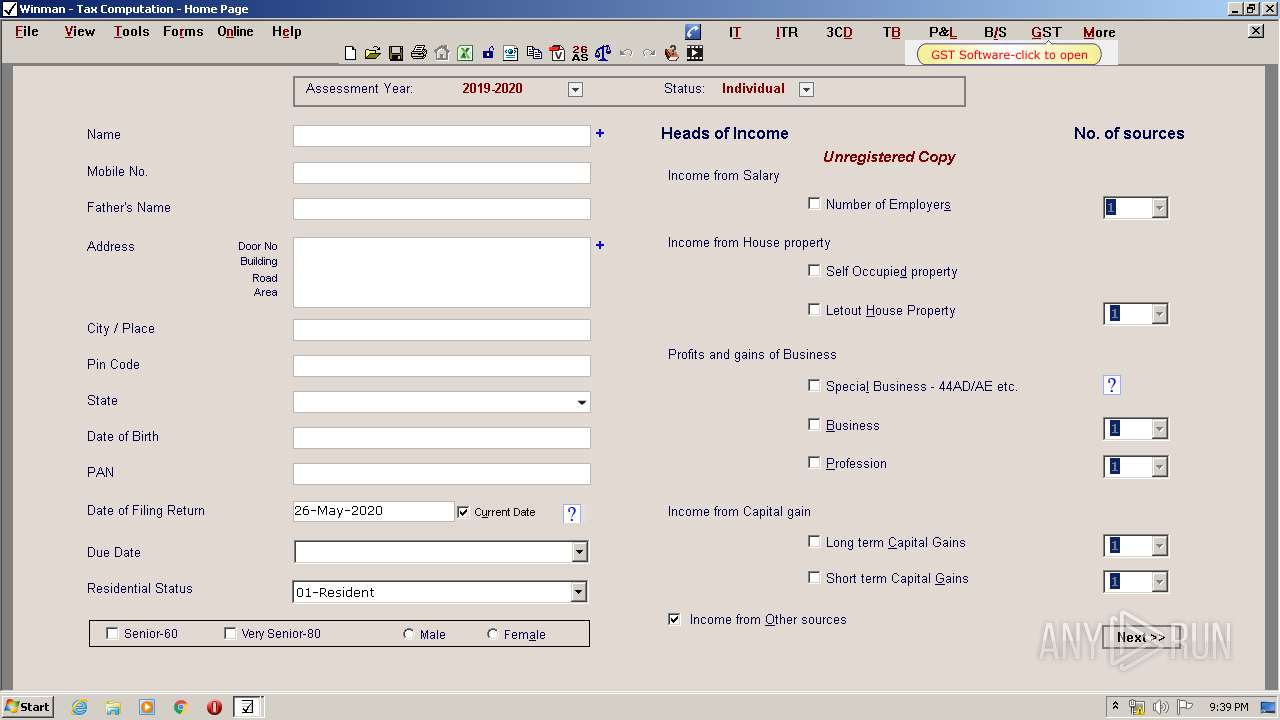Open the Due Date dropdown

coord(579,552)
